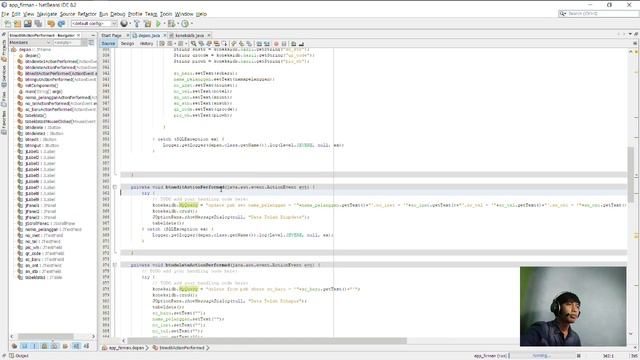640x360 pixels.
Task: Select jScrollPane1 in Navigator
Action: click(50, 223)
